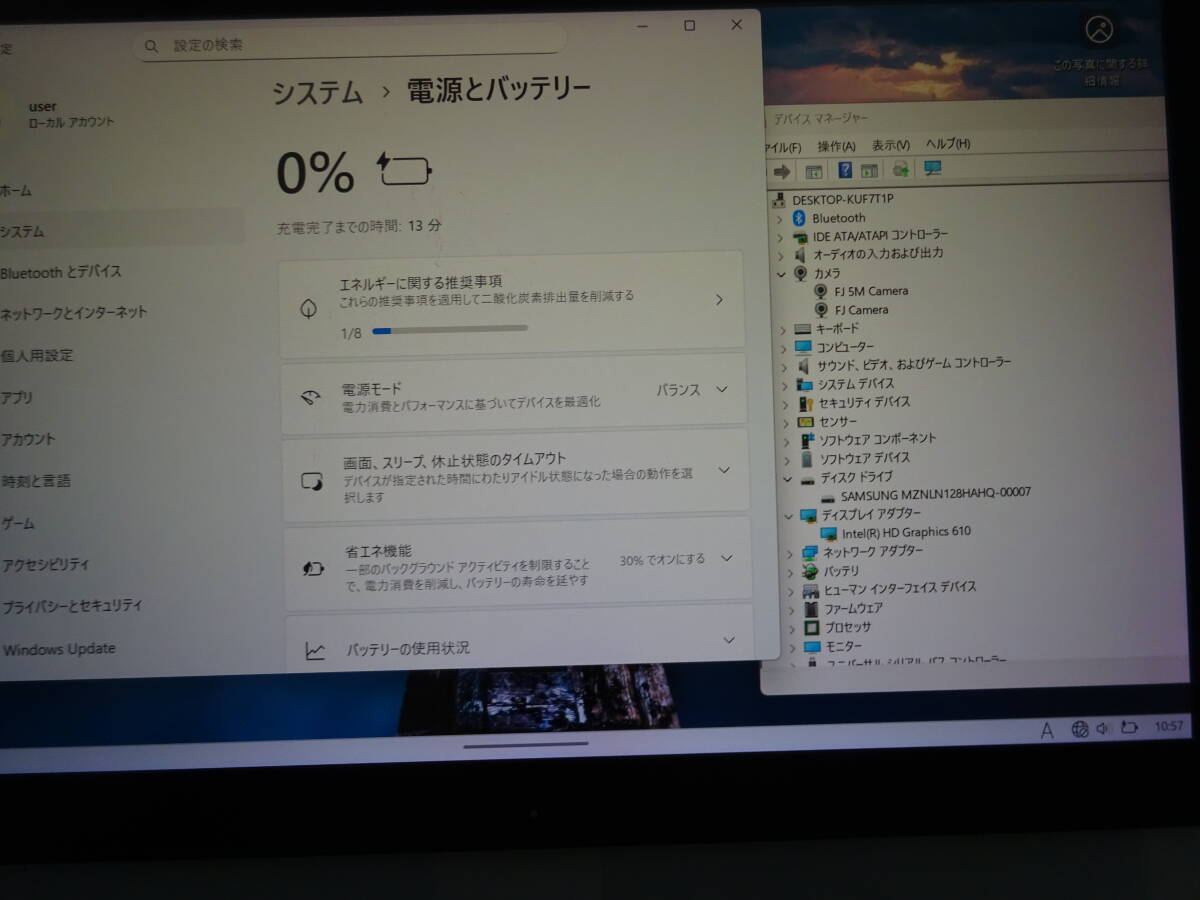1200x900 pixels.
Task: Click the センサー category icon
Action: [x=807, y=421]
